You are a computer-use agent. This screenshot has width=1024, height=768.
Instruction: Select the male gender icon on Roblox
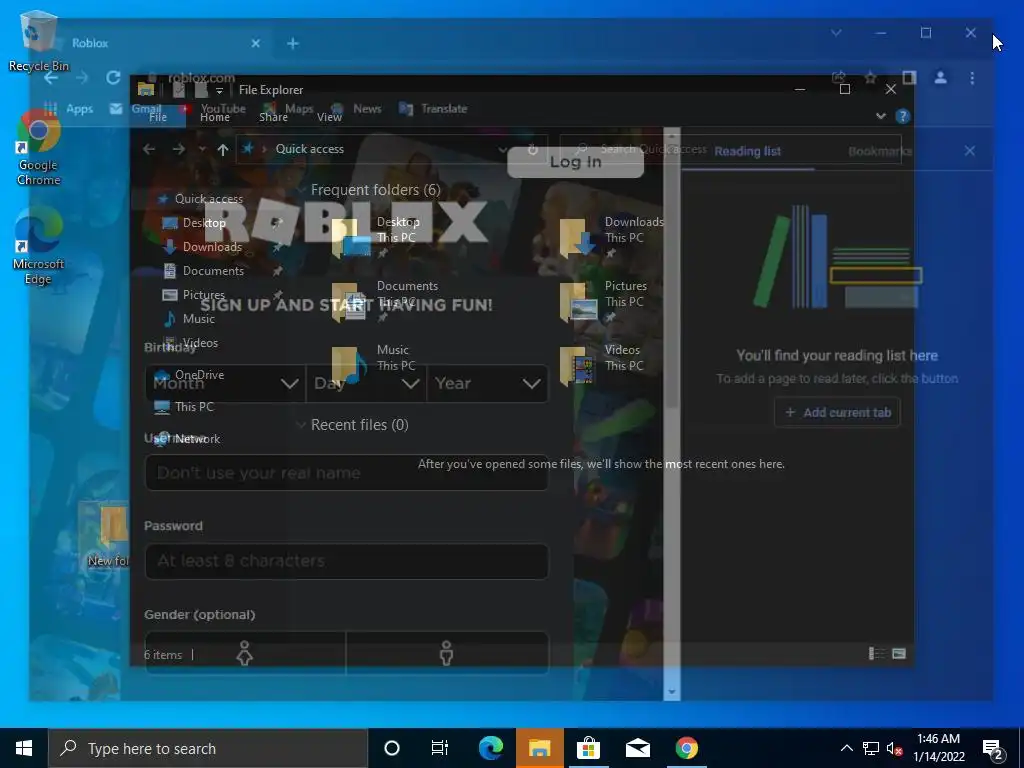(x=447, y=652)
